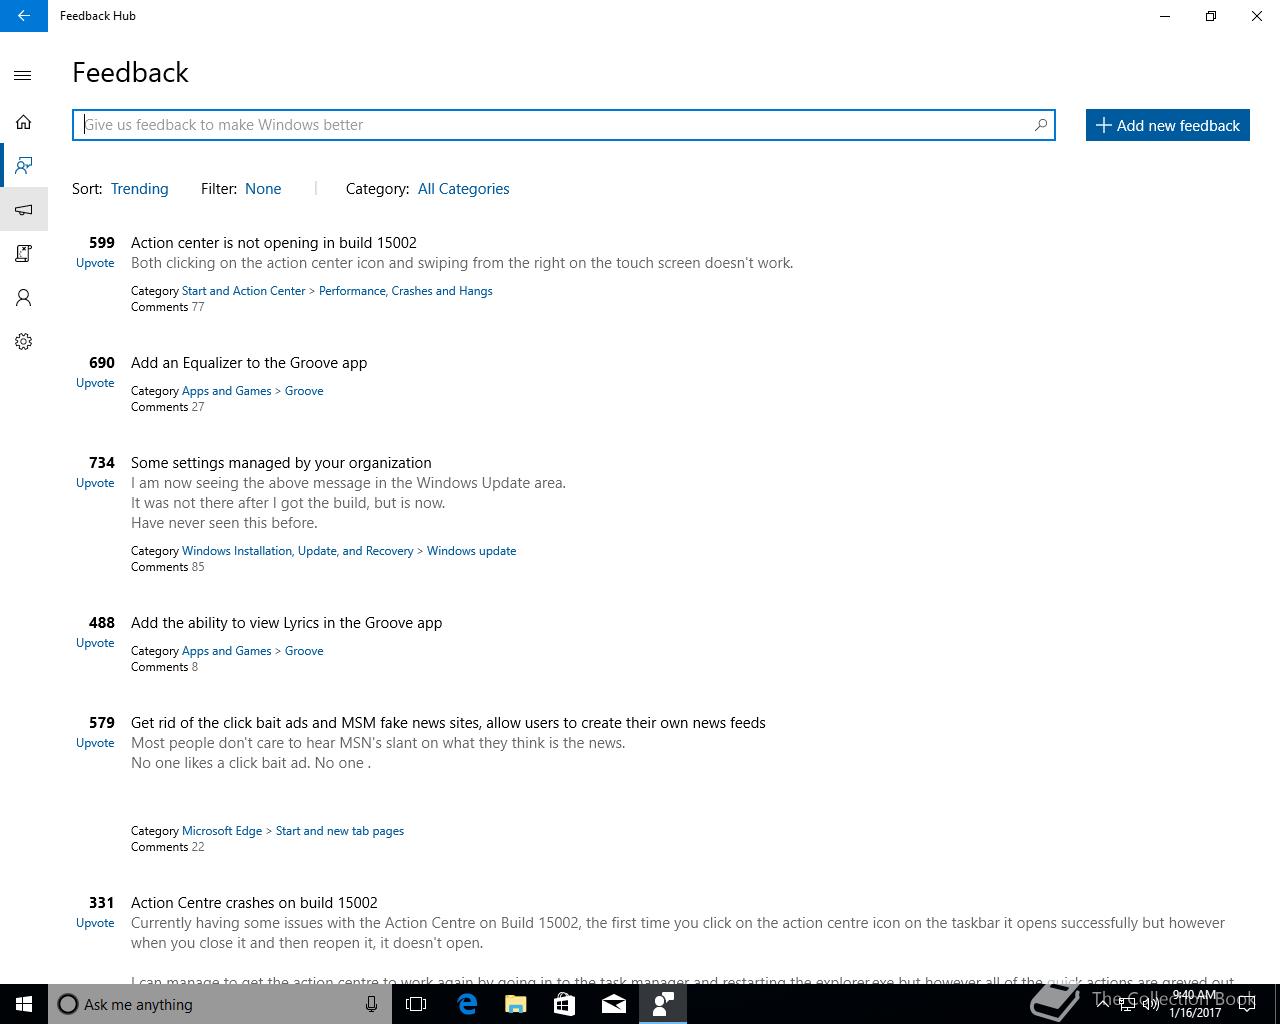Open Task View on the taskbar
The width and height of the screenshot is (1280, 1024).
(x=416, y=1004)
